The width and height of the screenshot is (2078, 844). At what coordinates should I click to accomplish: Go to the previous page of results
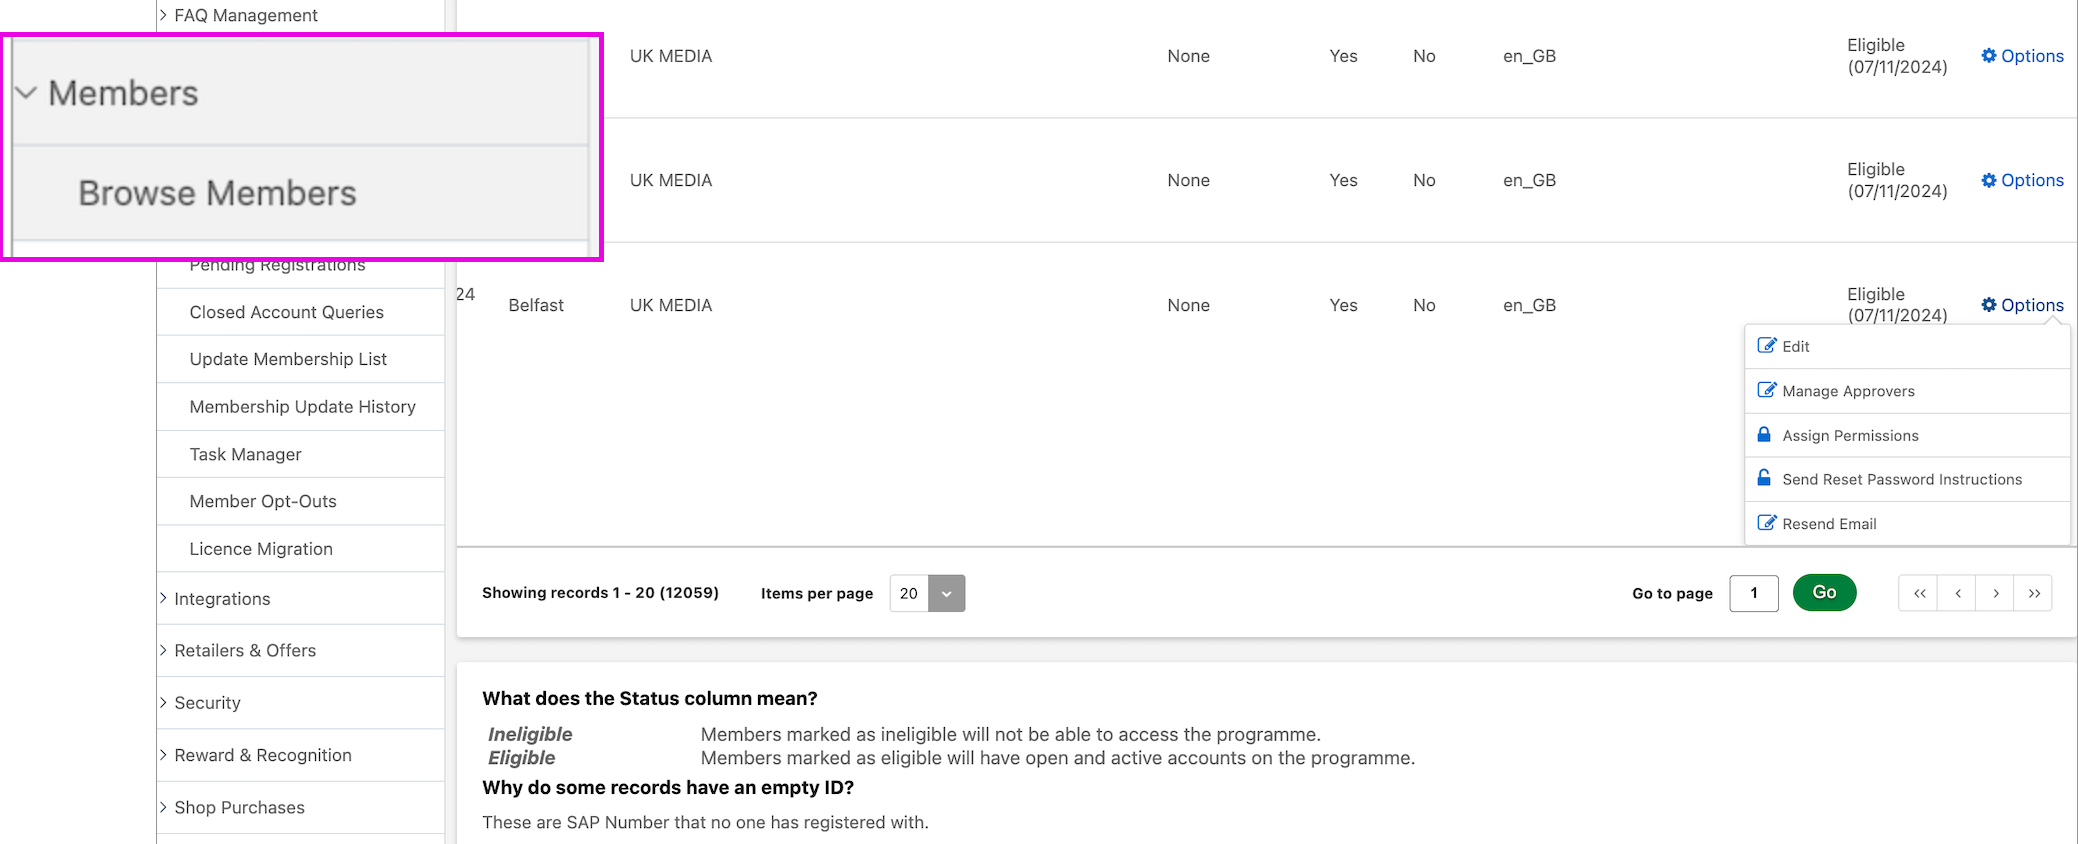(x=1957, y=593)
